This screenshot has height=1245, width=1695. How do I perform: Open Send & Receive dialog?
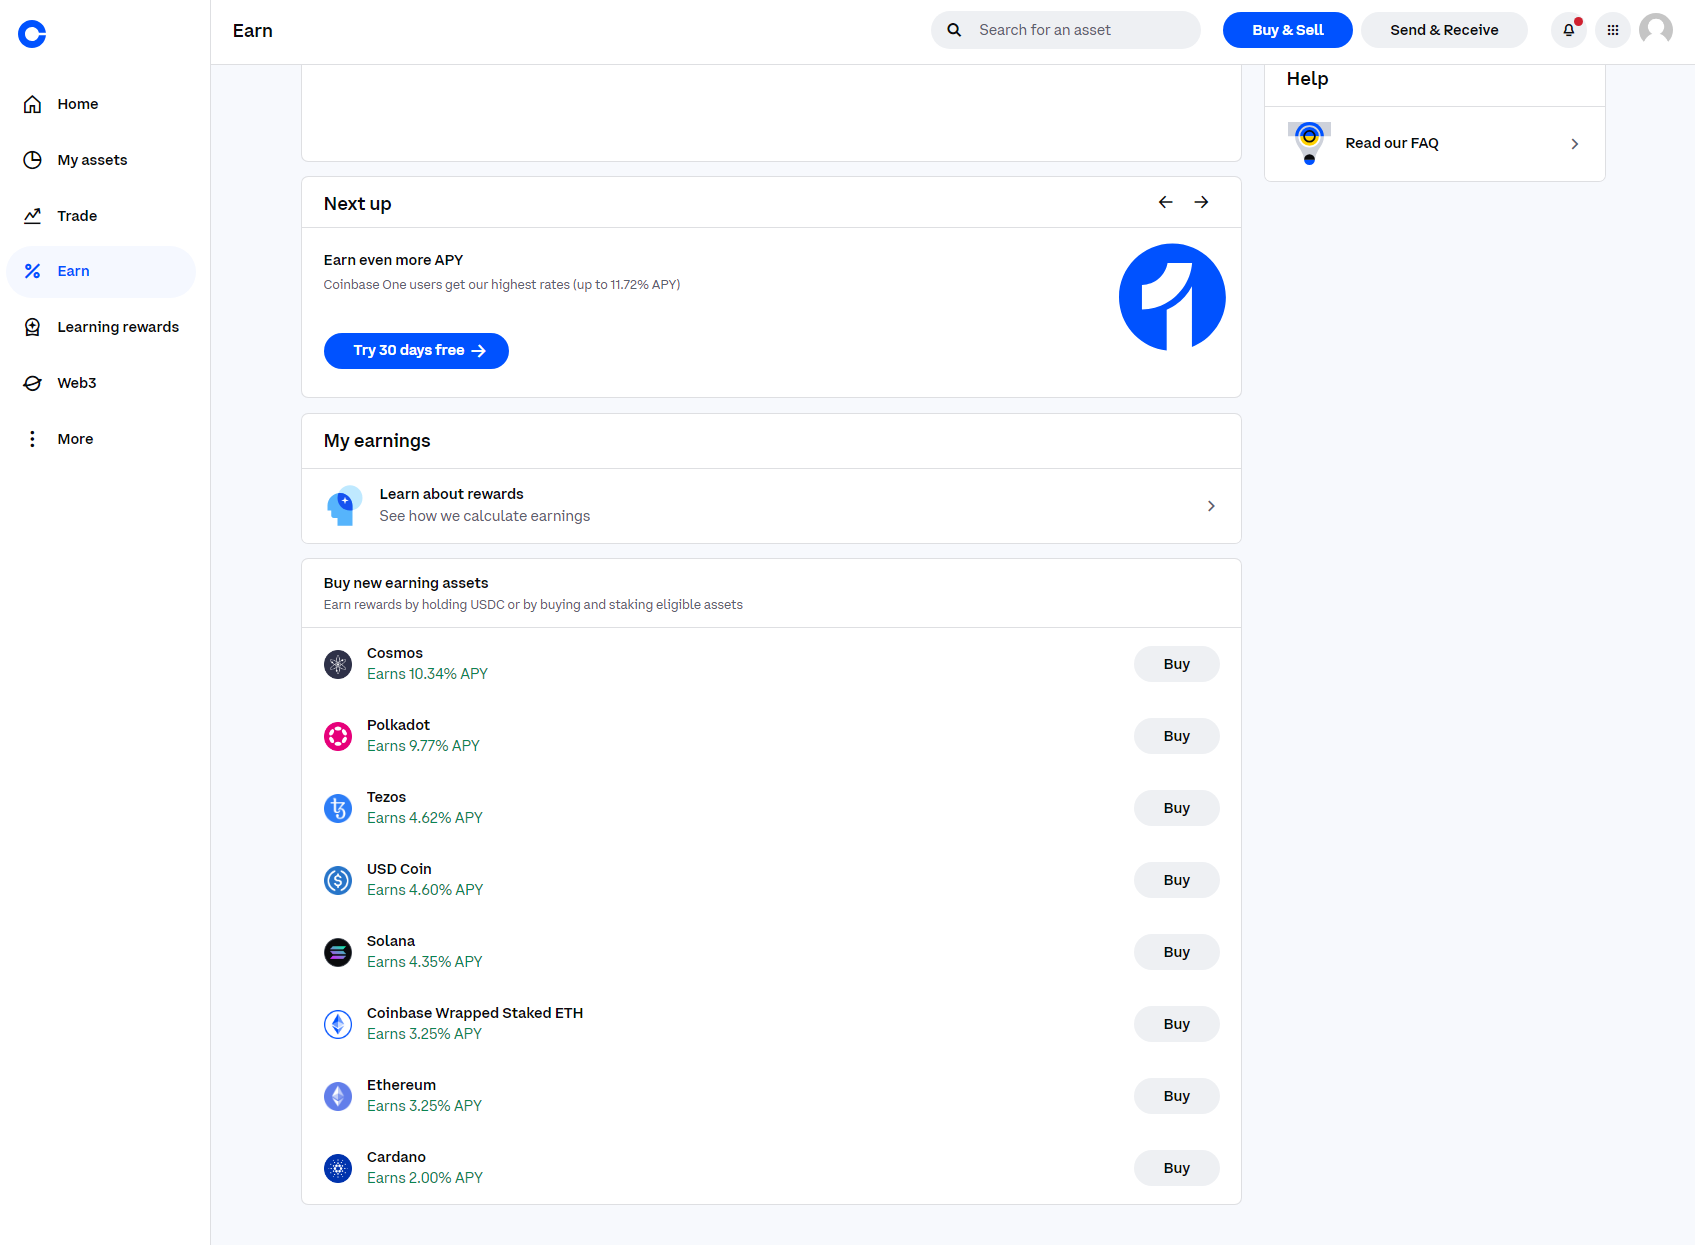(1444, 30)
